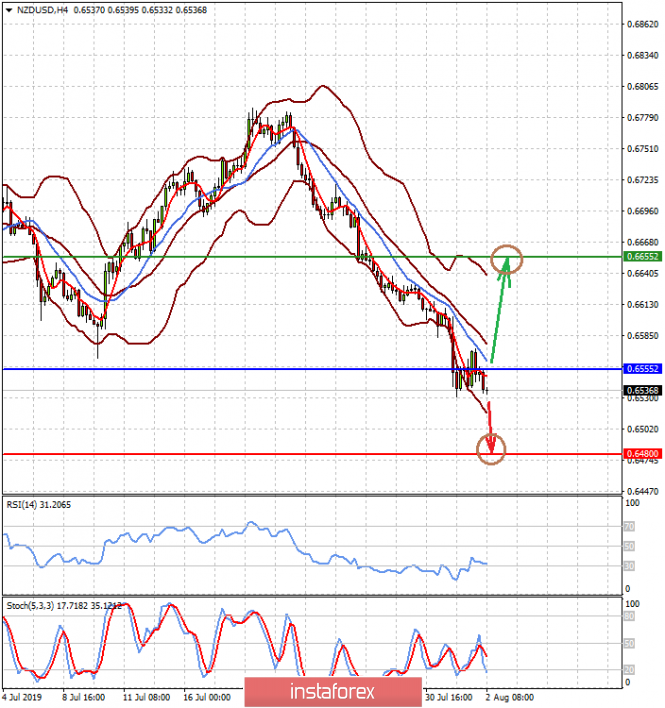Click the Stochastic 80 level label

coord(629,616)
